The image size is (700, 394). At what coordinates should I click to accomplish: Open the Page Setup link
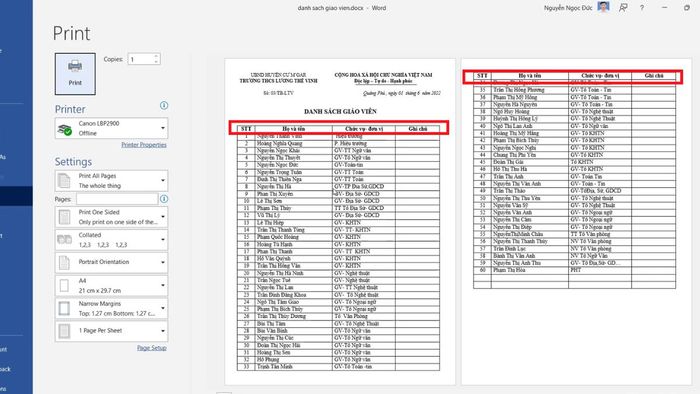(x=151, y=348)
